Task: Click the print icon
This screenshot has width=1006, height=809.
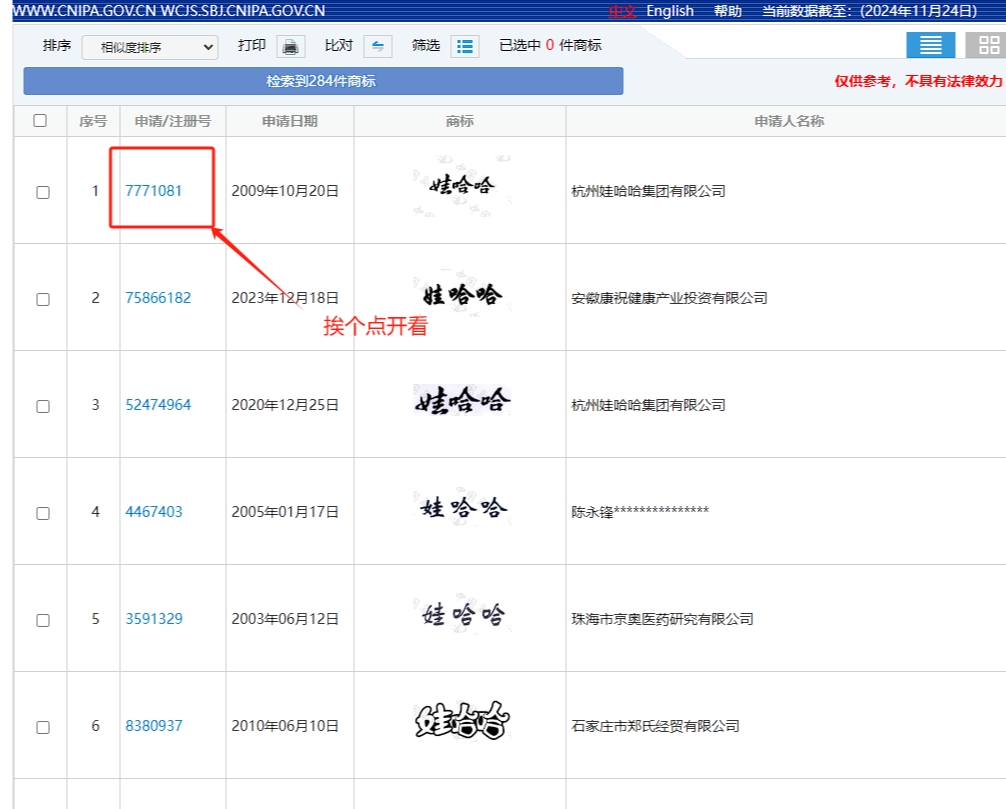Action: point(291,46)
